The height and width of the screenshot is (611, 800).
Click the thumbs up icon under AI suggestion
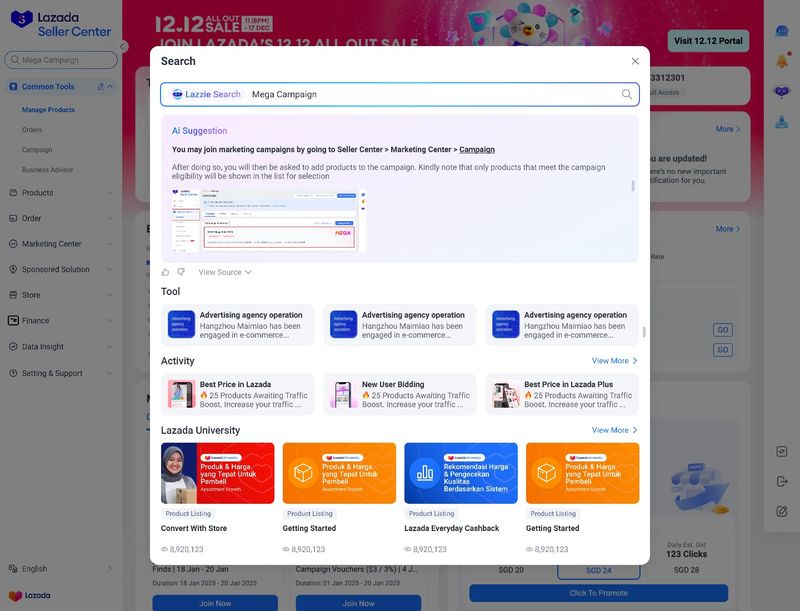[166, 272]
